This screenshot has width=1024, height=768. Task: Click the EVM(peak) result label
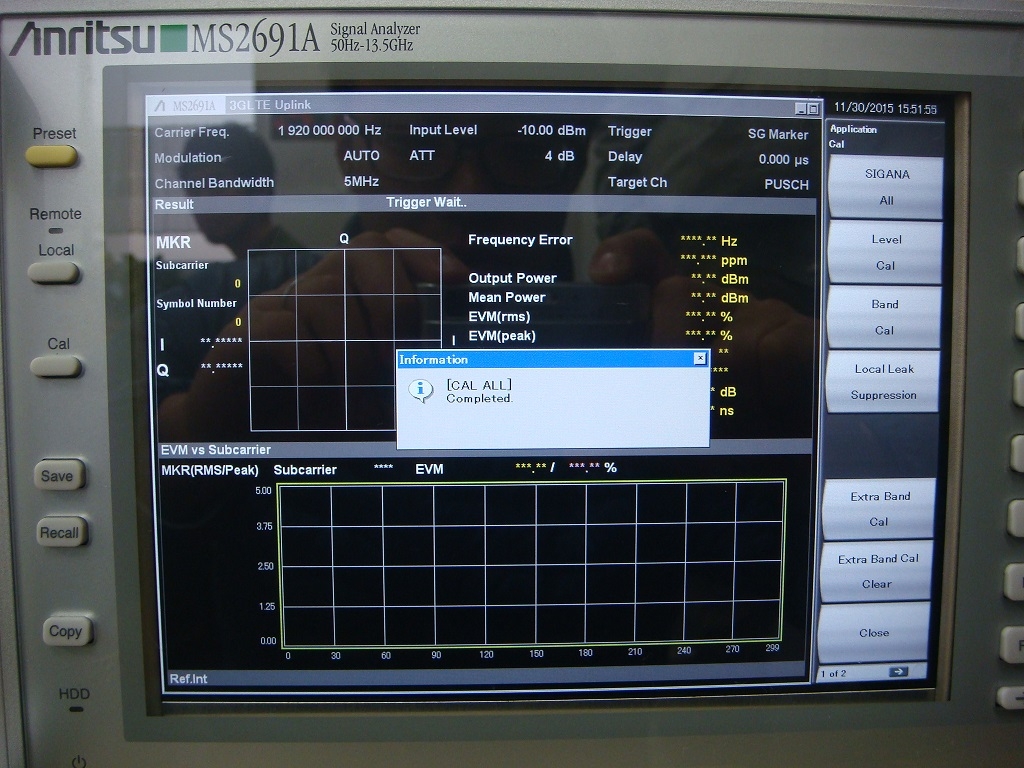[x=502, y=336]
